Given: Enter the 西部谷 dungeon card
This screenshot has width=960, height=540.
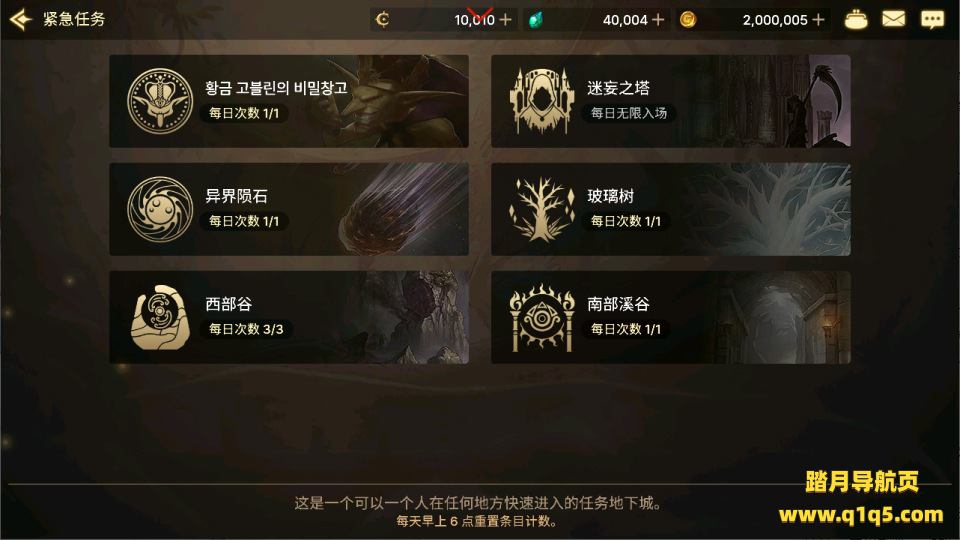Looking at the screenshot, I should (289, 317).
